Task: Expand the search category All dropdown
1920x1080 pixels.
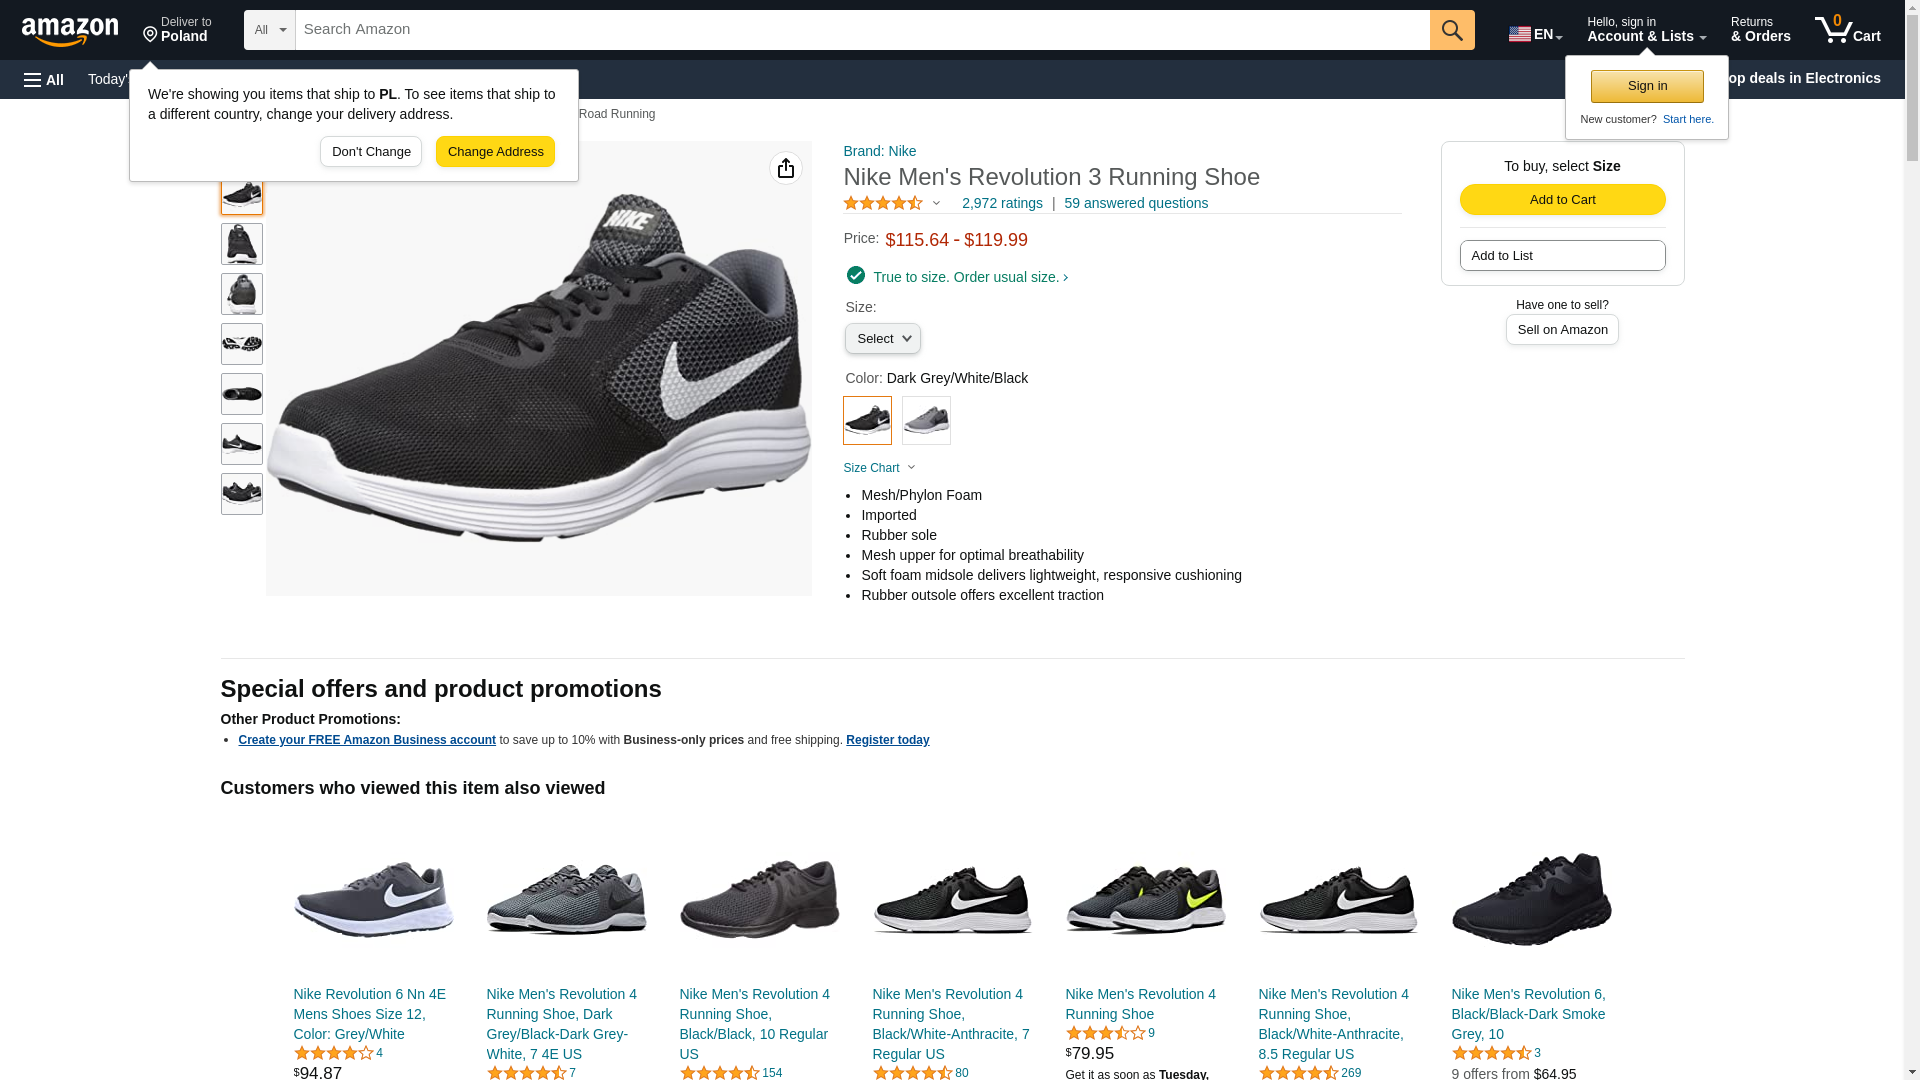Action: 270,30
